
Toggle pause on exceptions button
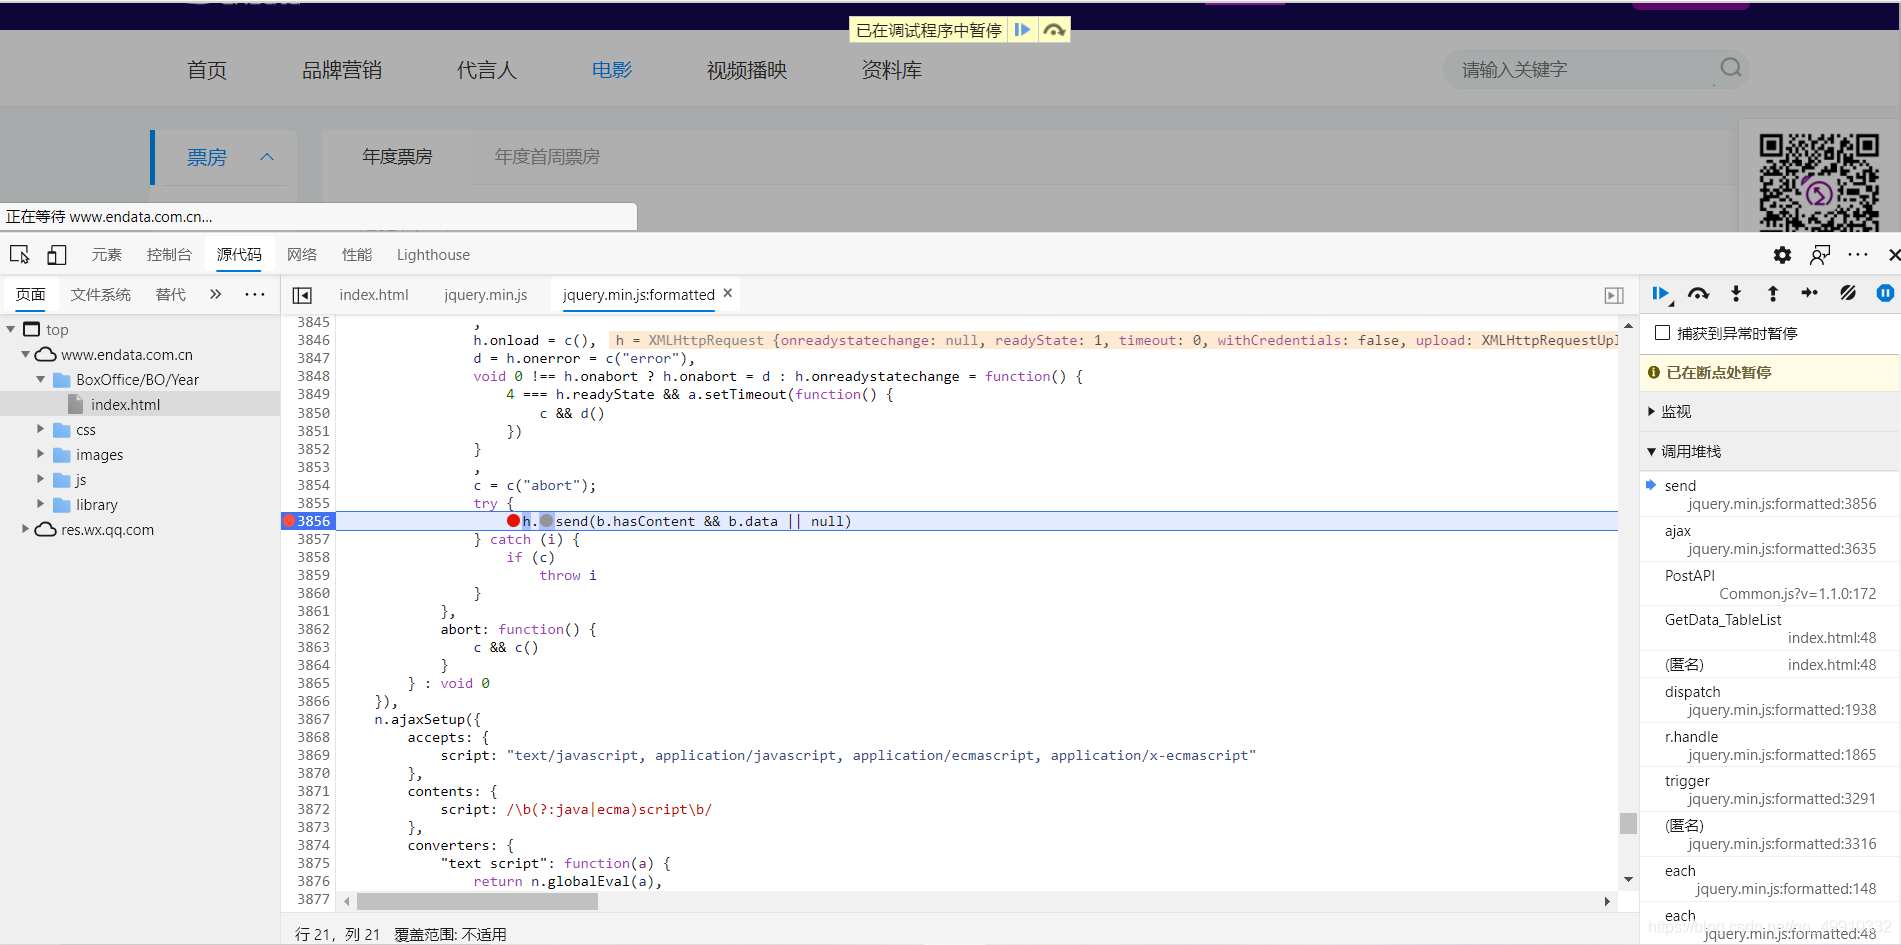pos(1885,293)
